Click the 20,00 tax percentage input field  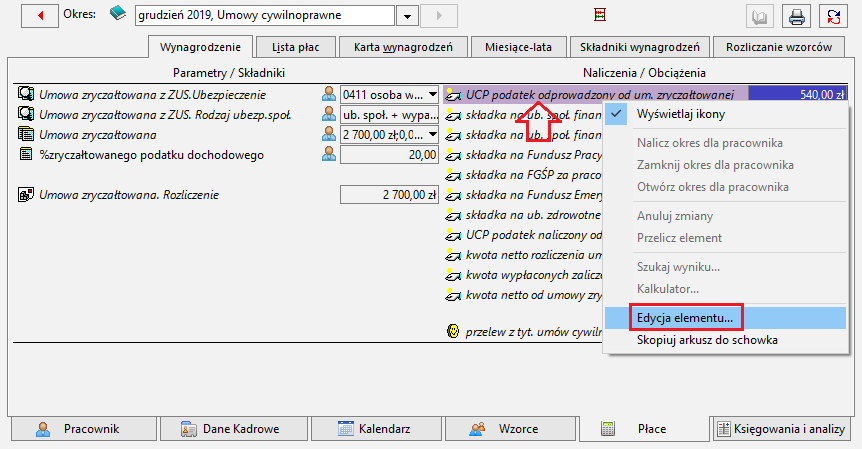tap(389, 155)
